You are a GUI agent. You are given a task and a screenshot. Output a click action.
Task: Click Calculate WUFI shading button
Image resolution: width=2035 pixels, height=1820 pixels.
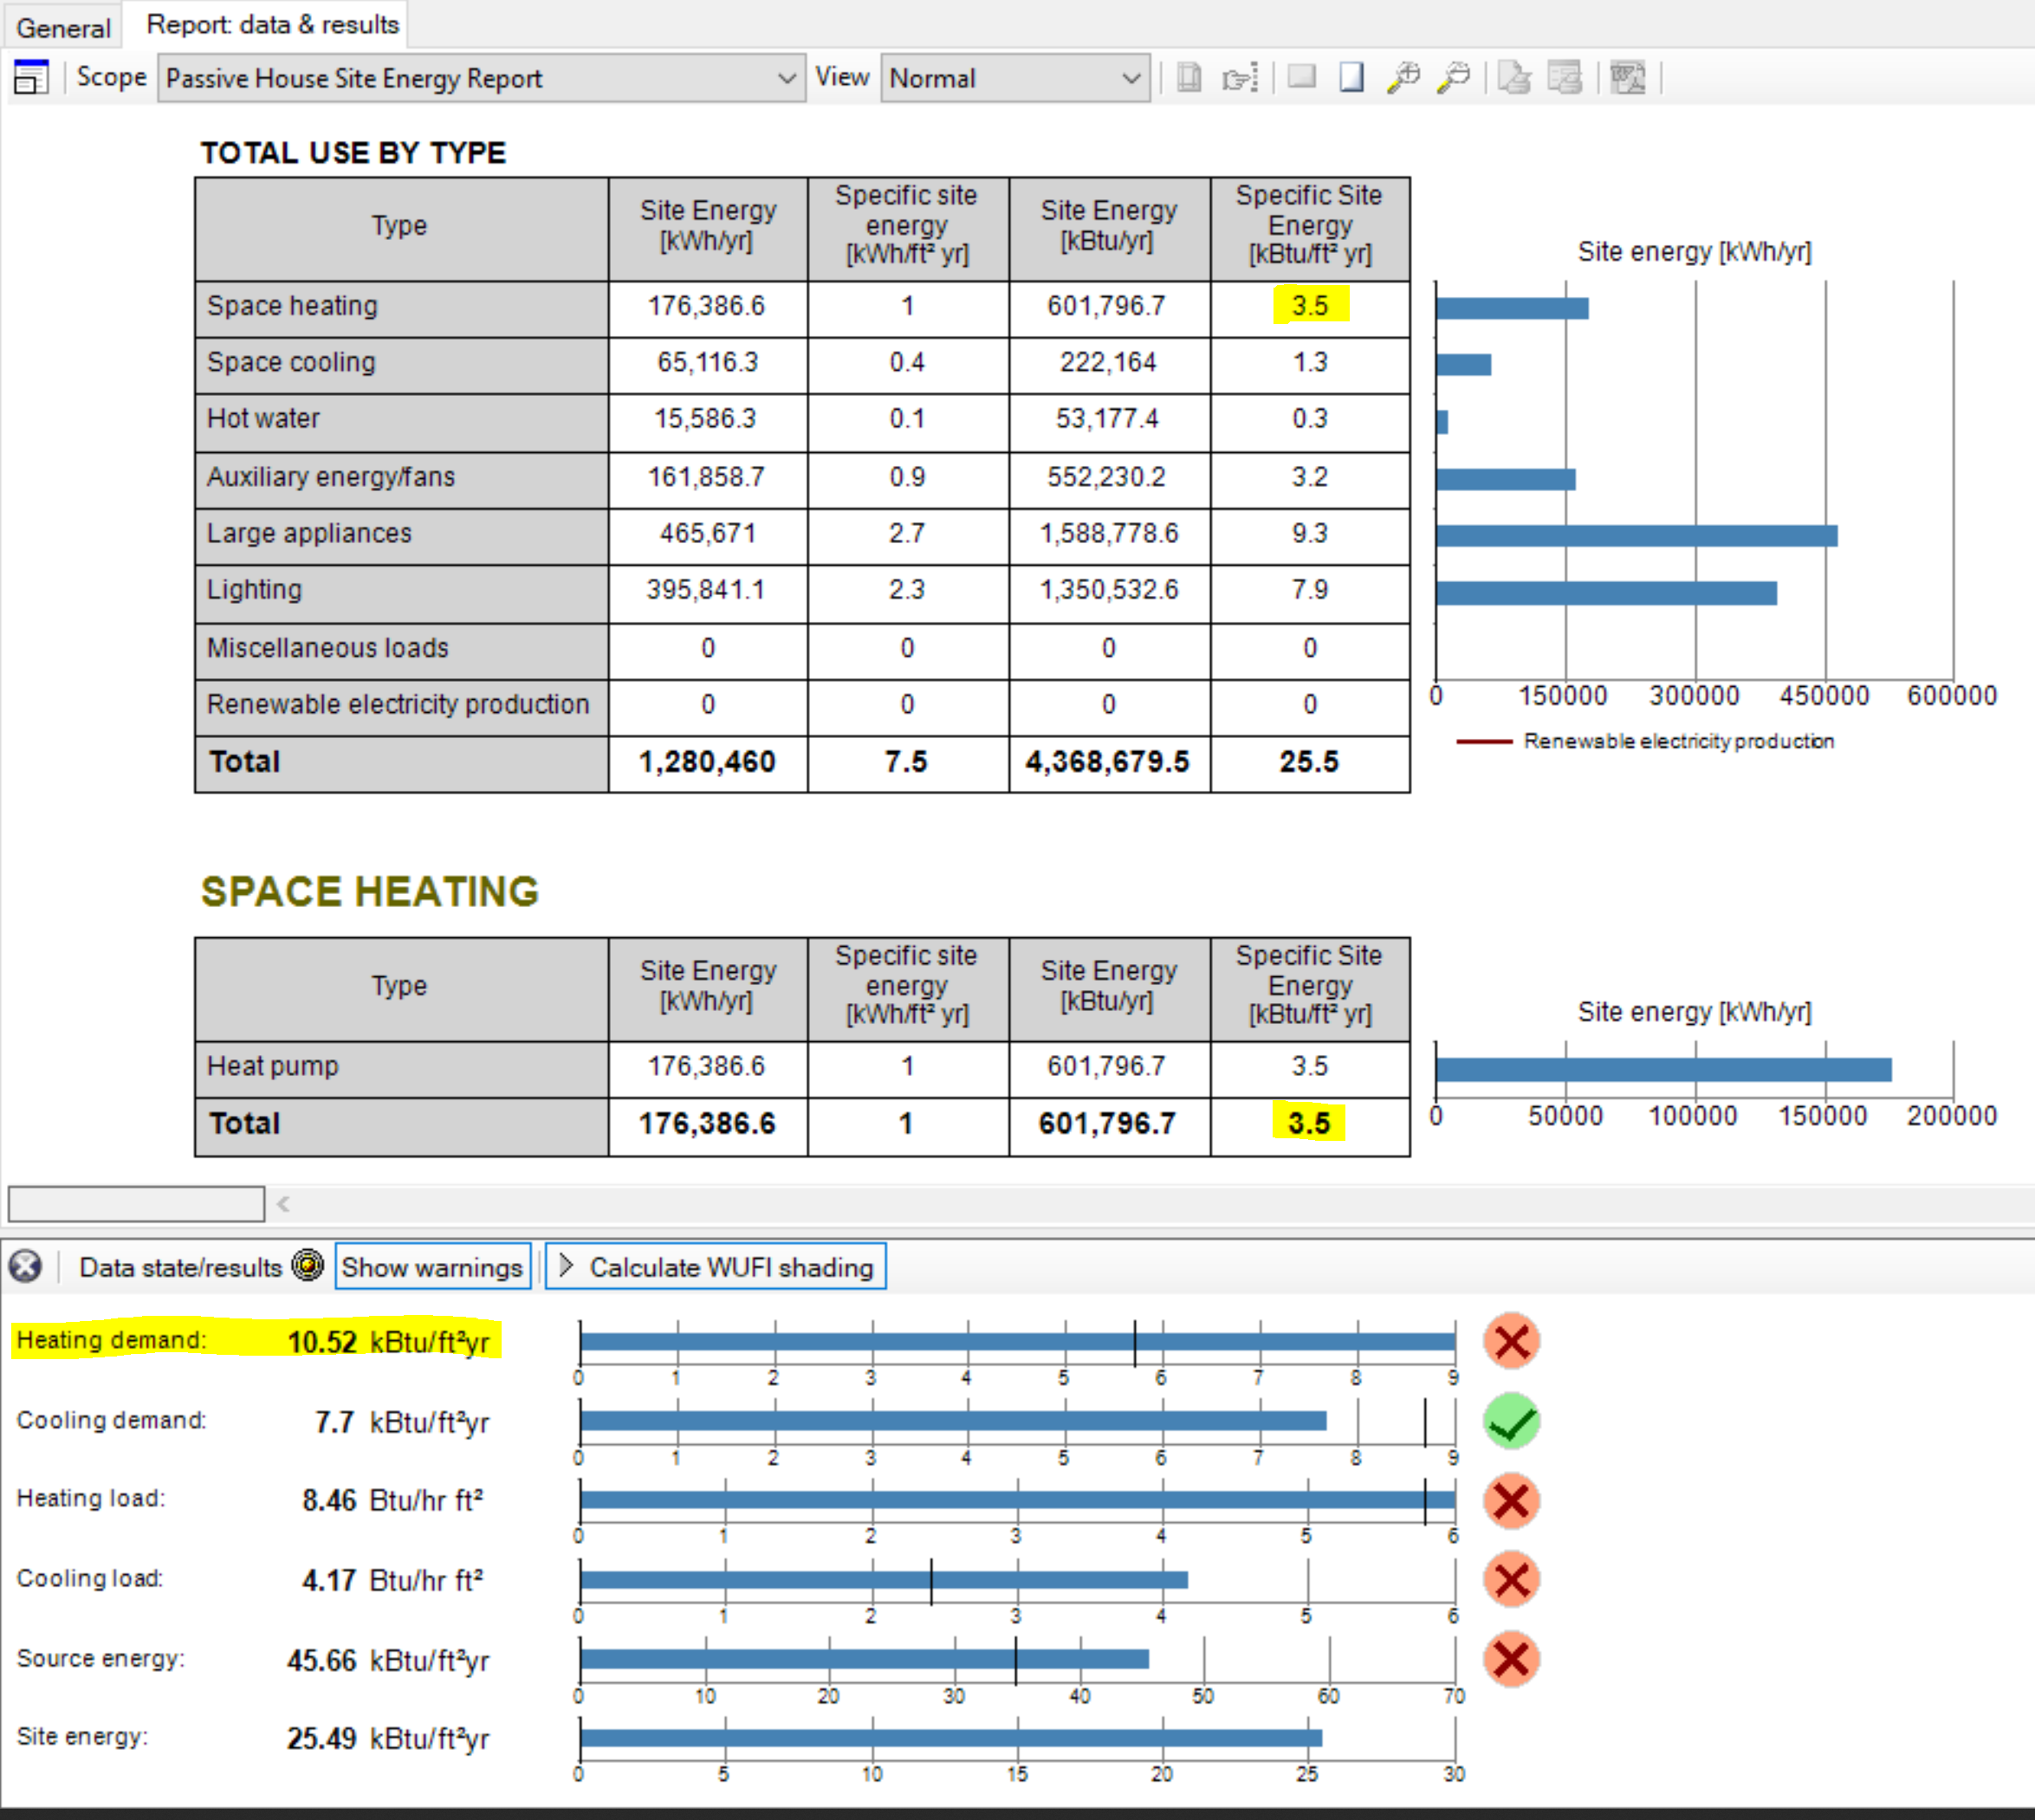coord(716,1267)
